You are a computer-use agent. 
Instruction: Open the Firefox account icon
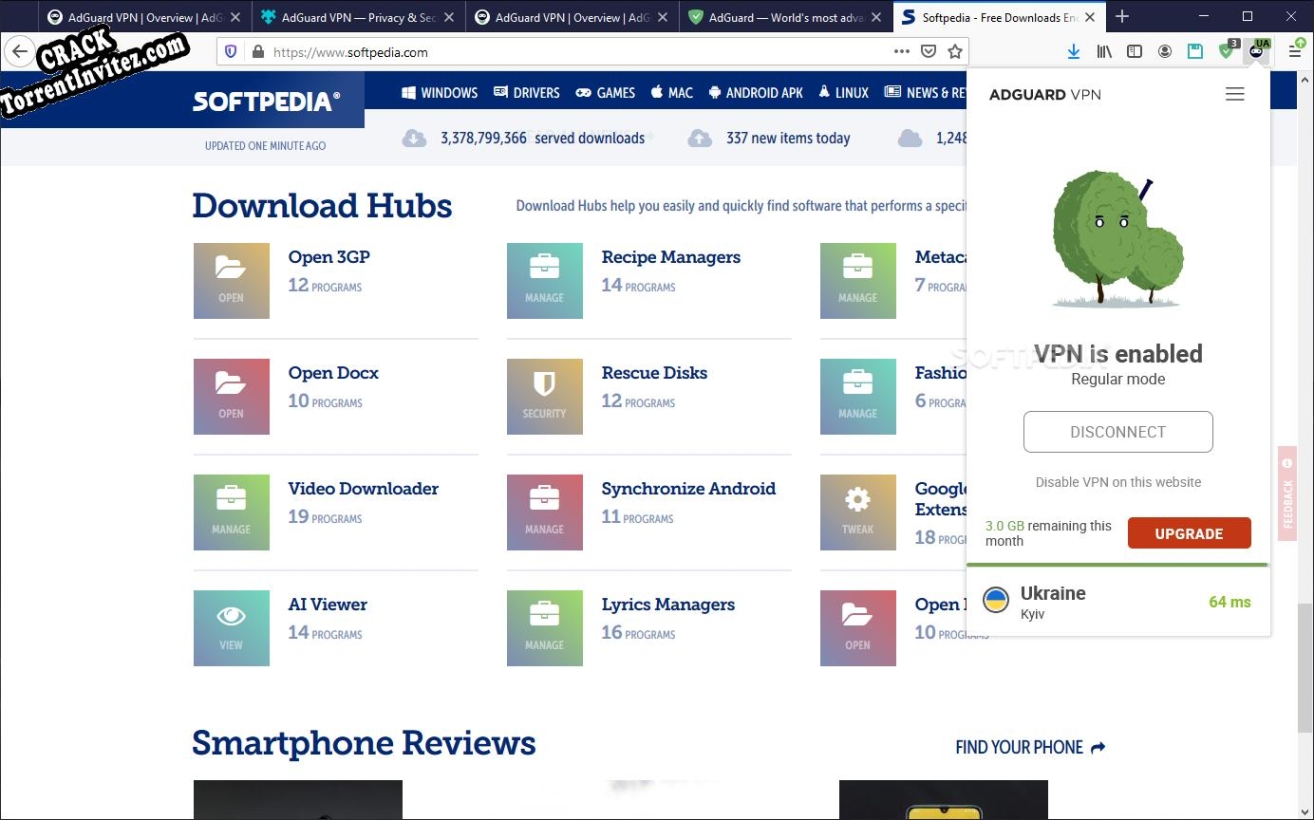1164,51
